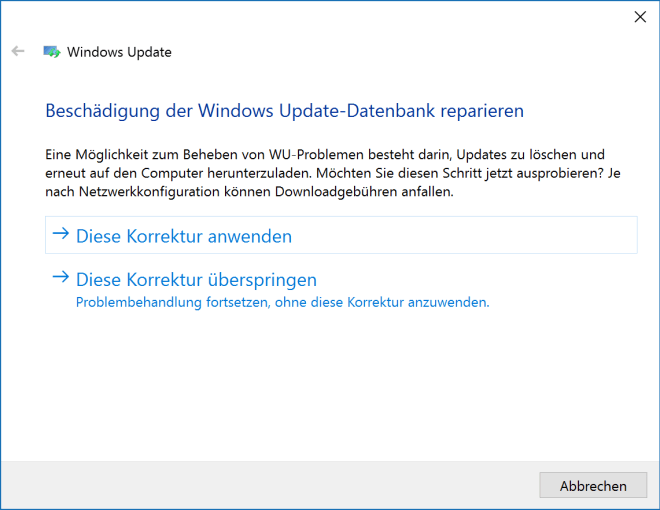Click the heading Beschädigung der Windows Update-Datenbank reparieren
This screenshot has width=660, height=510.
tap(285, 111)
